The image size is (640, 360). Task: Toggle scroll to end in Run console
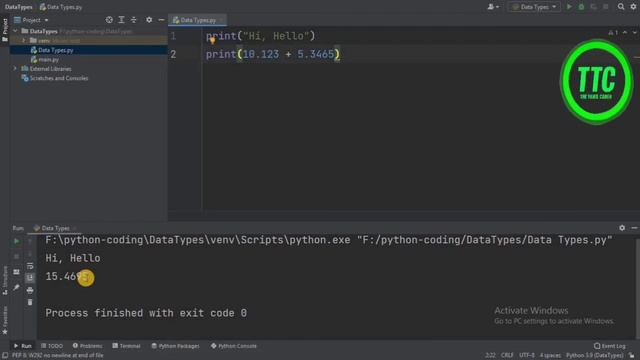pyautogui.click(x=30, y=278)
